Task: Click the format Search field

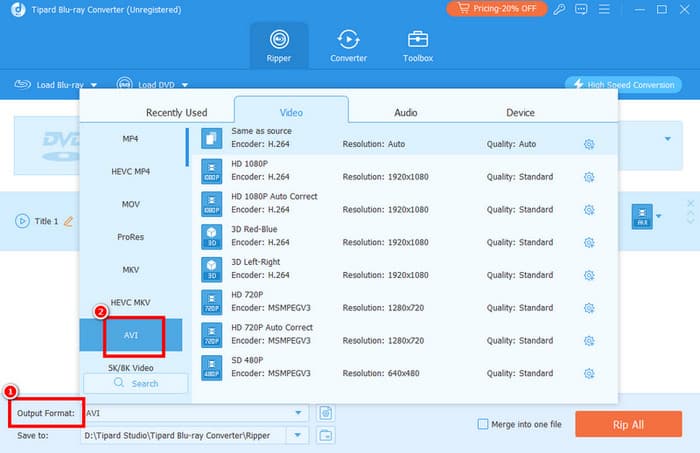Action: tap(136, 383)
